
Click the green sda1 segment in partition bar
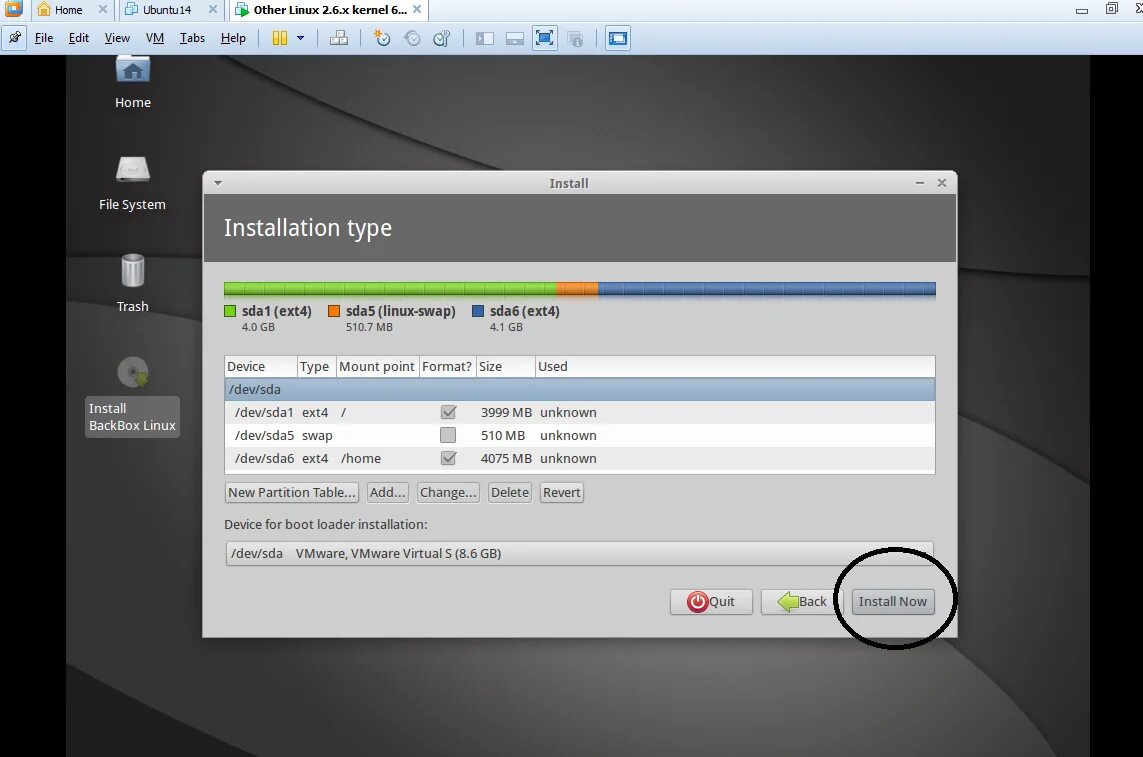pyautogui.click(x=390, y=290)
